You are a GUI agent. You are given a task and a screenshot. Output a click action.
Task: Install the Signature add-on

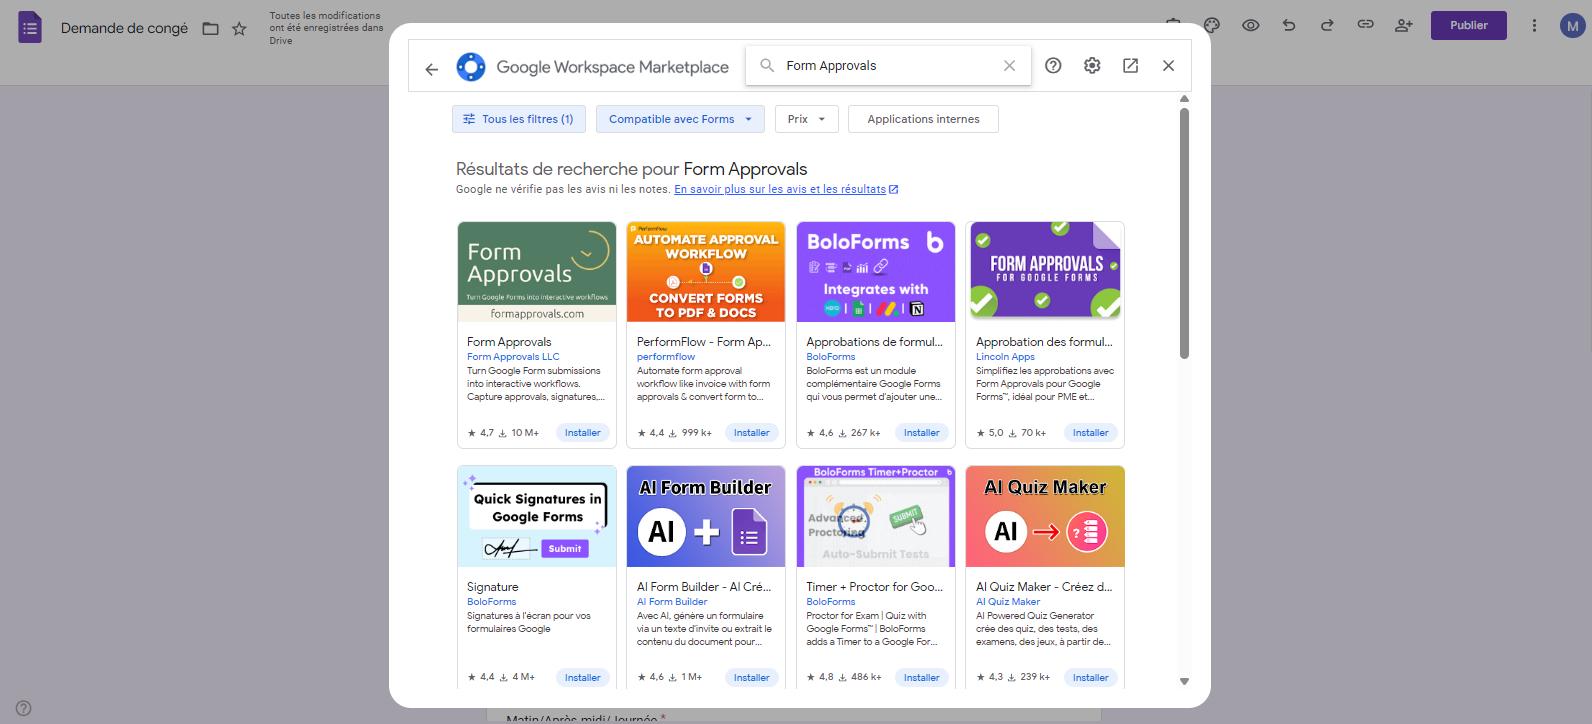pyautogui.click(x=582, y=678)
